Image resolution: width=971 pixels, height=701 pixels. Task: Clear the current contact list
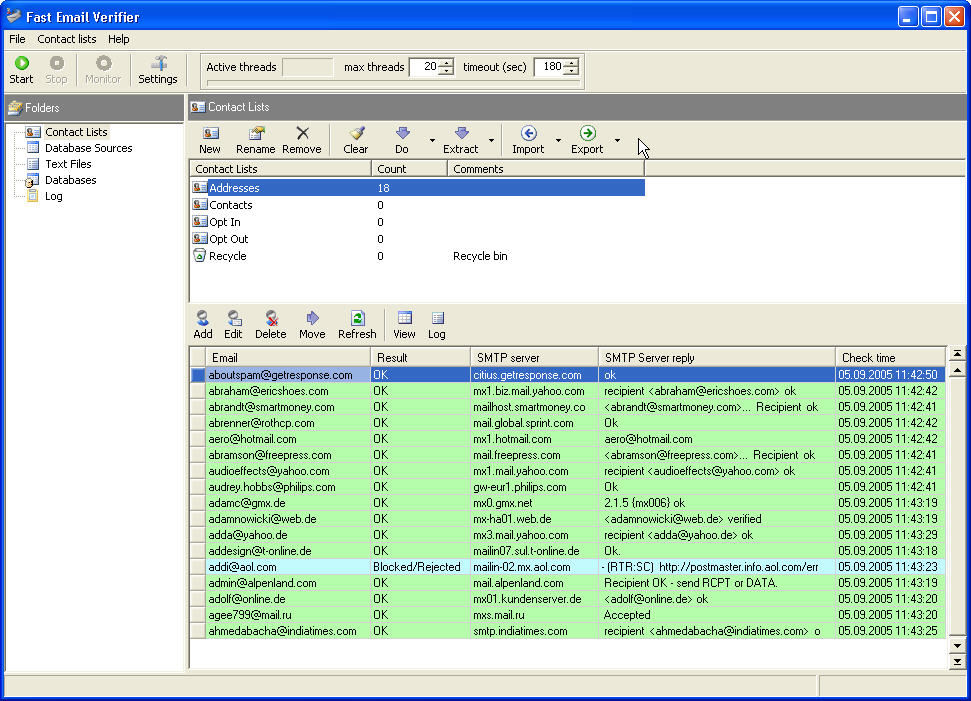[x=355, y=139]
